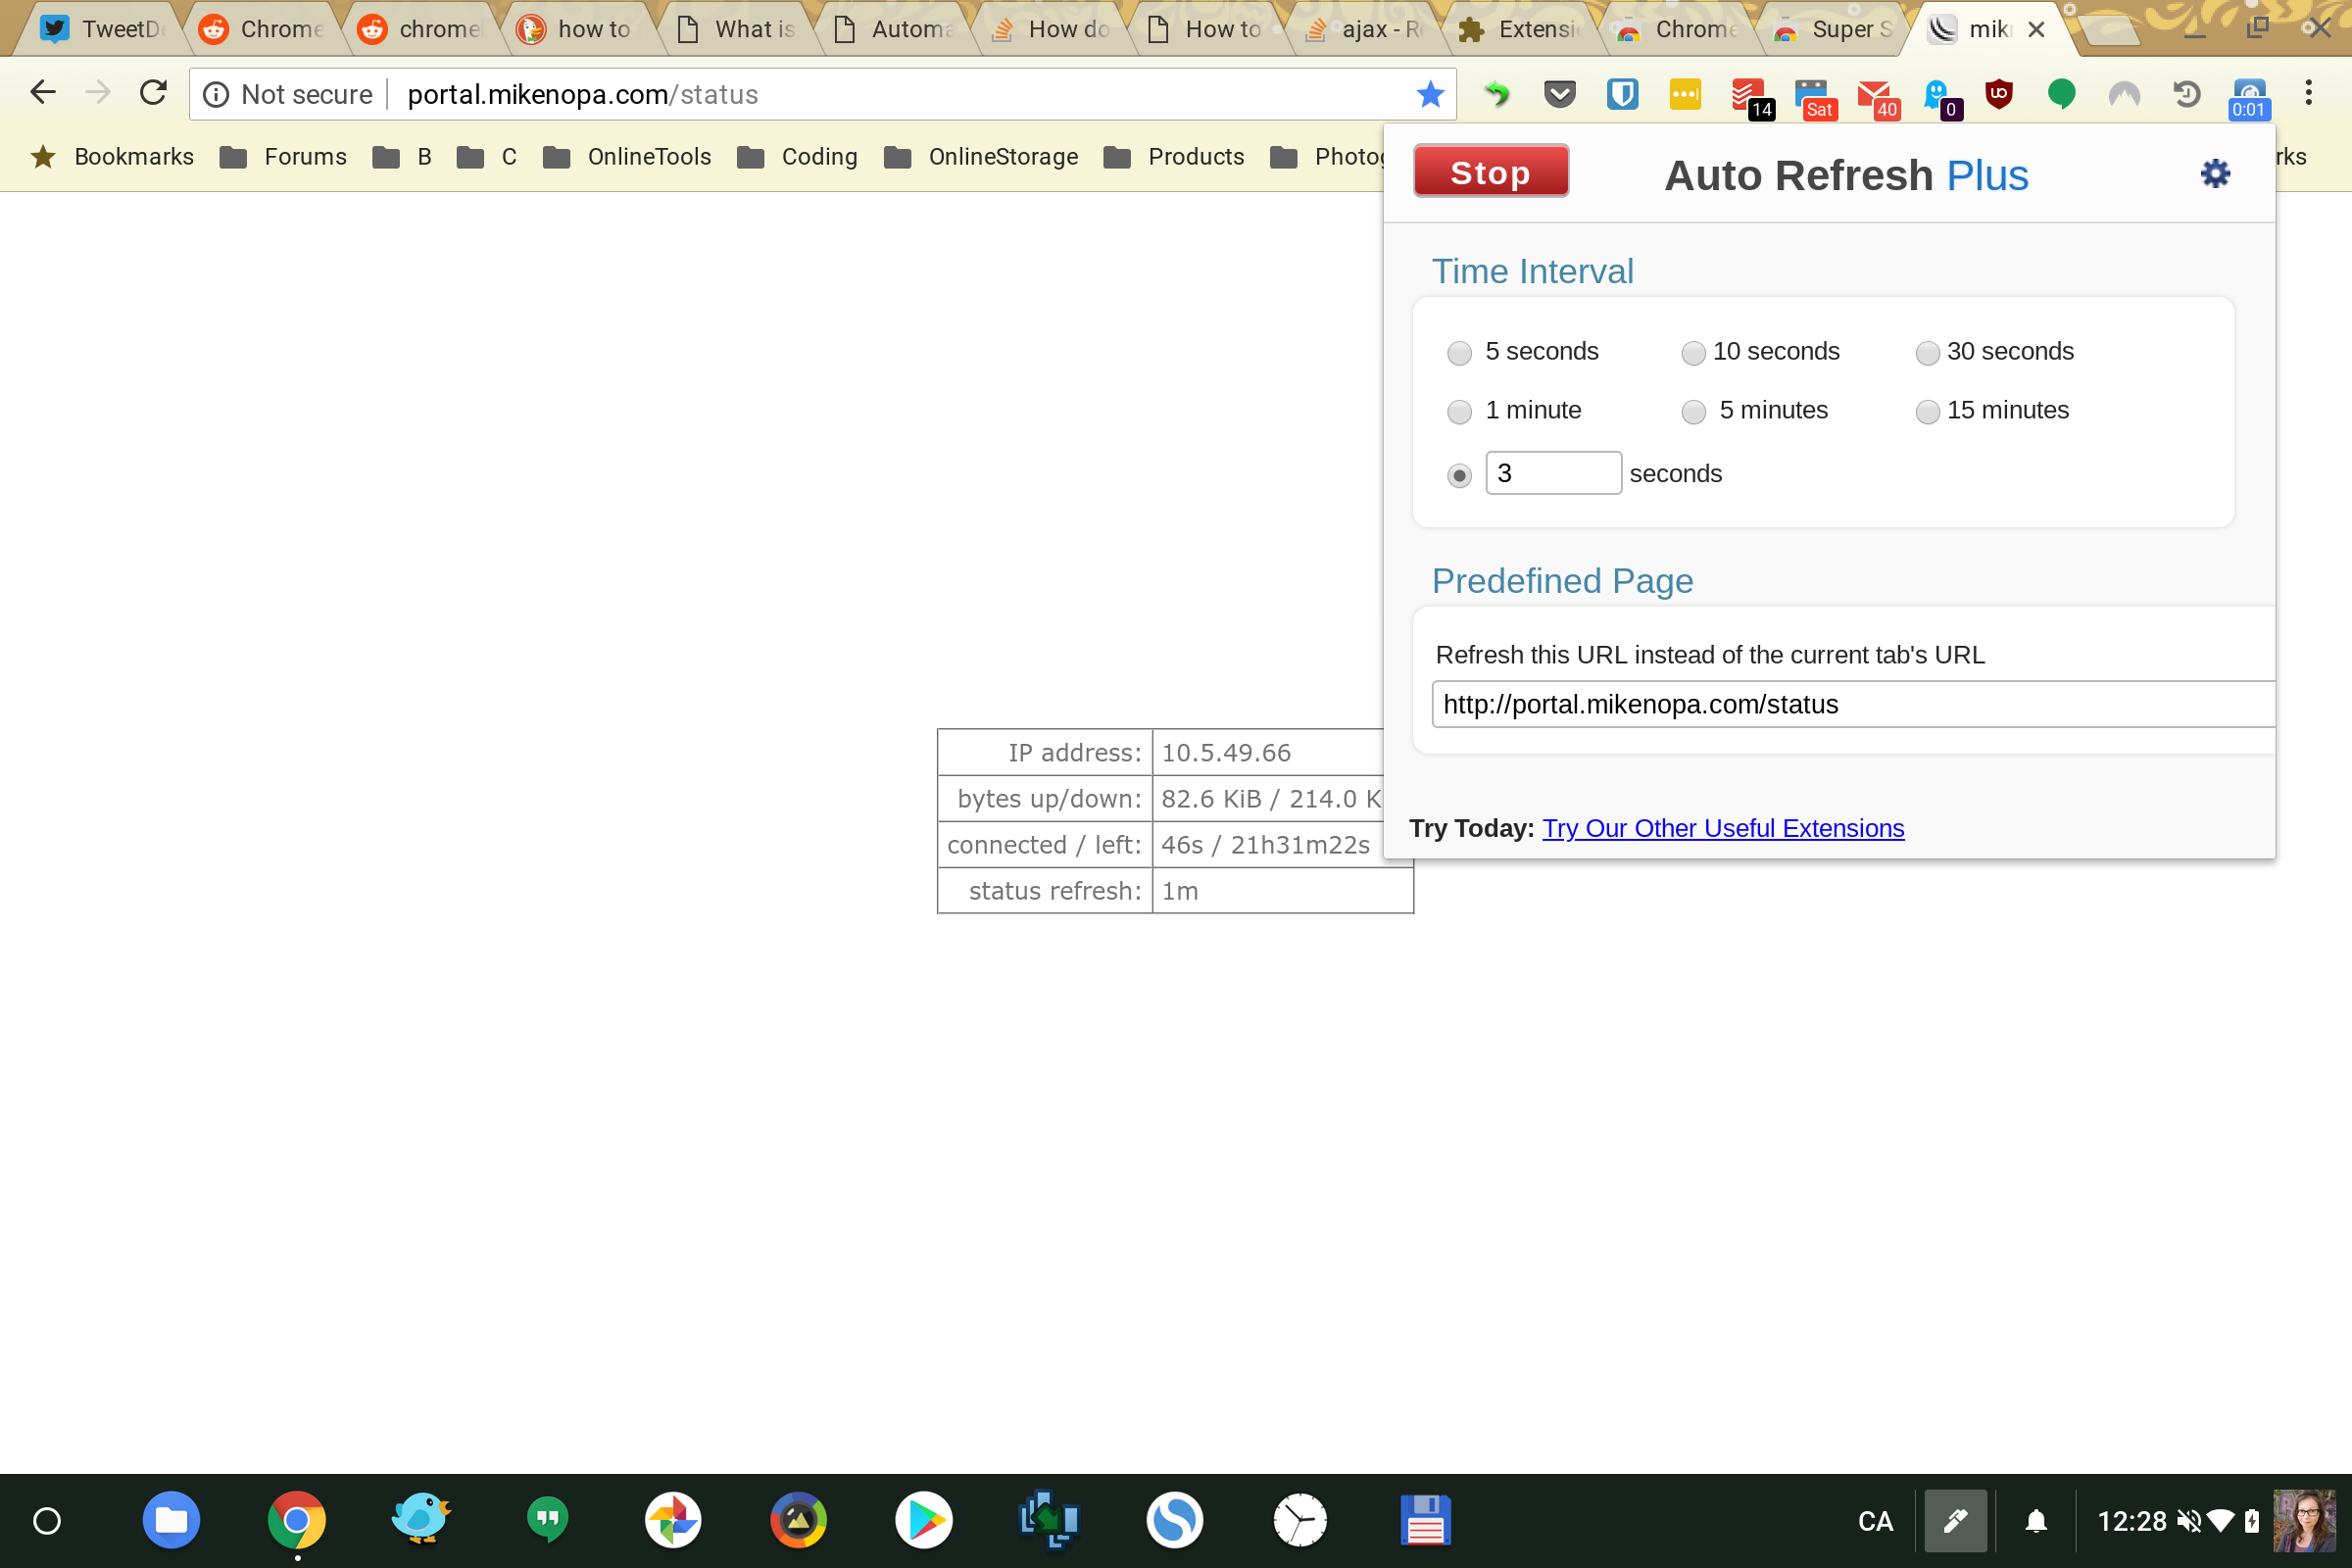
Task: Click the Bitwarden shield extension icon
Action: click(1621, 95)
